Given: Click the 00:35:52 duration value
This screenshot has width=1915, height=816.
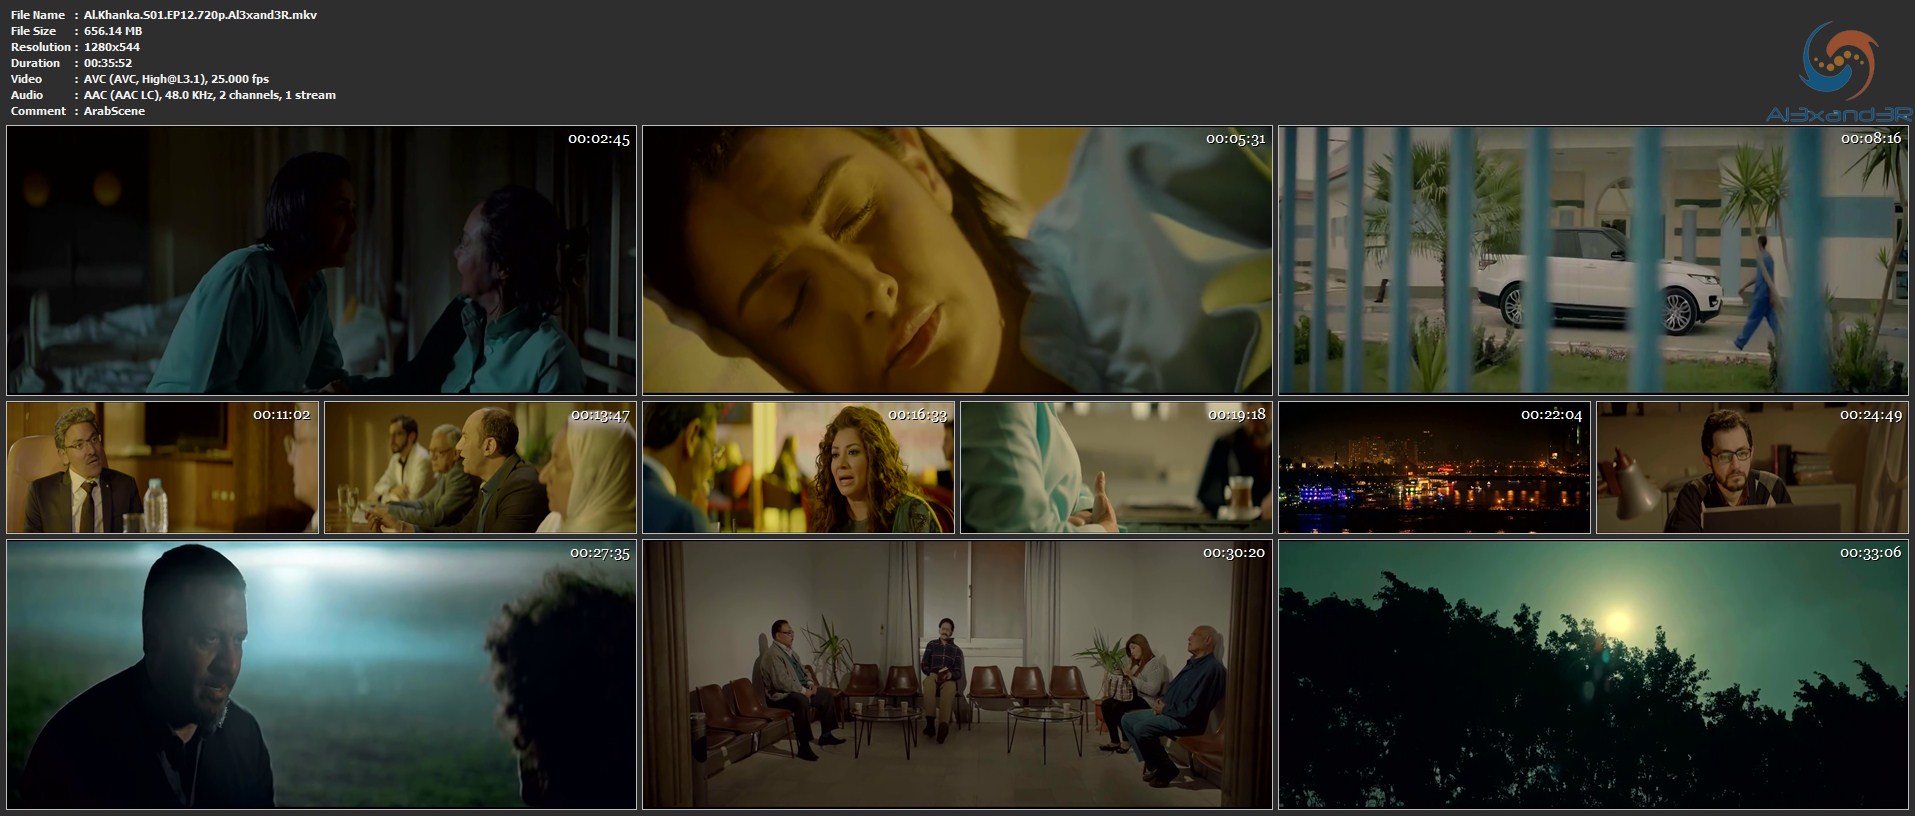Looking at the screenshot, I should (108, 63).
